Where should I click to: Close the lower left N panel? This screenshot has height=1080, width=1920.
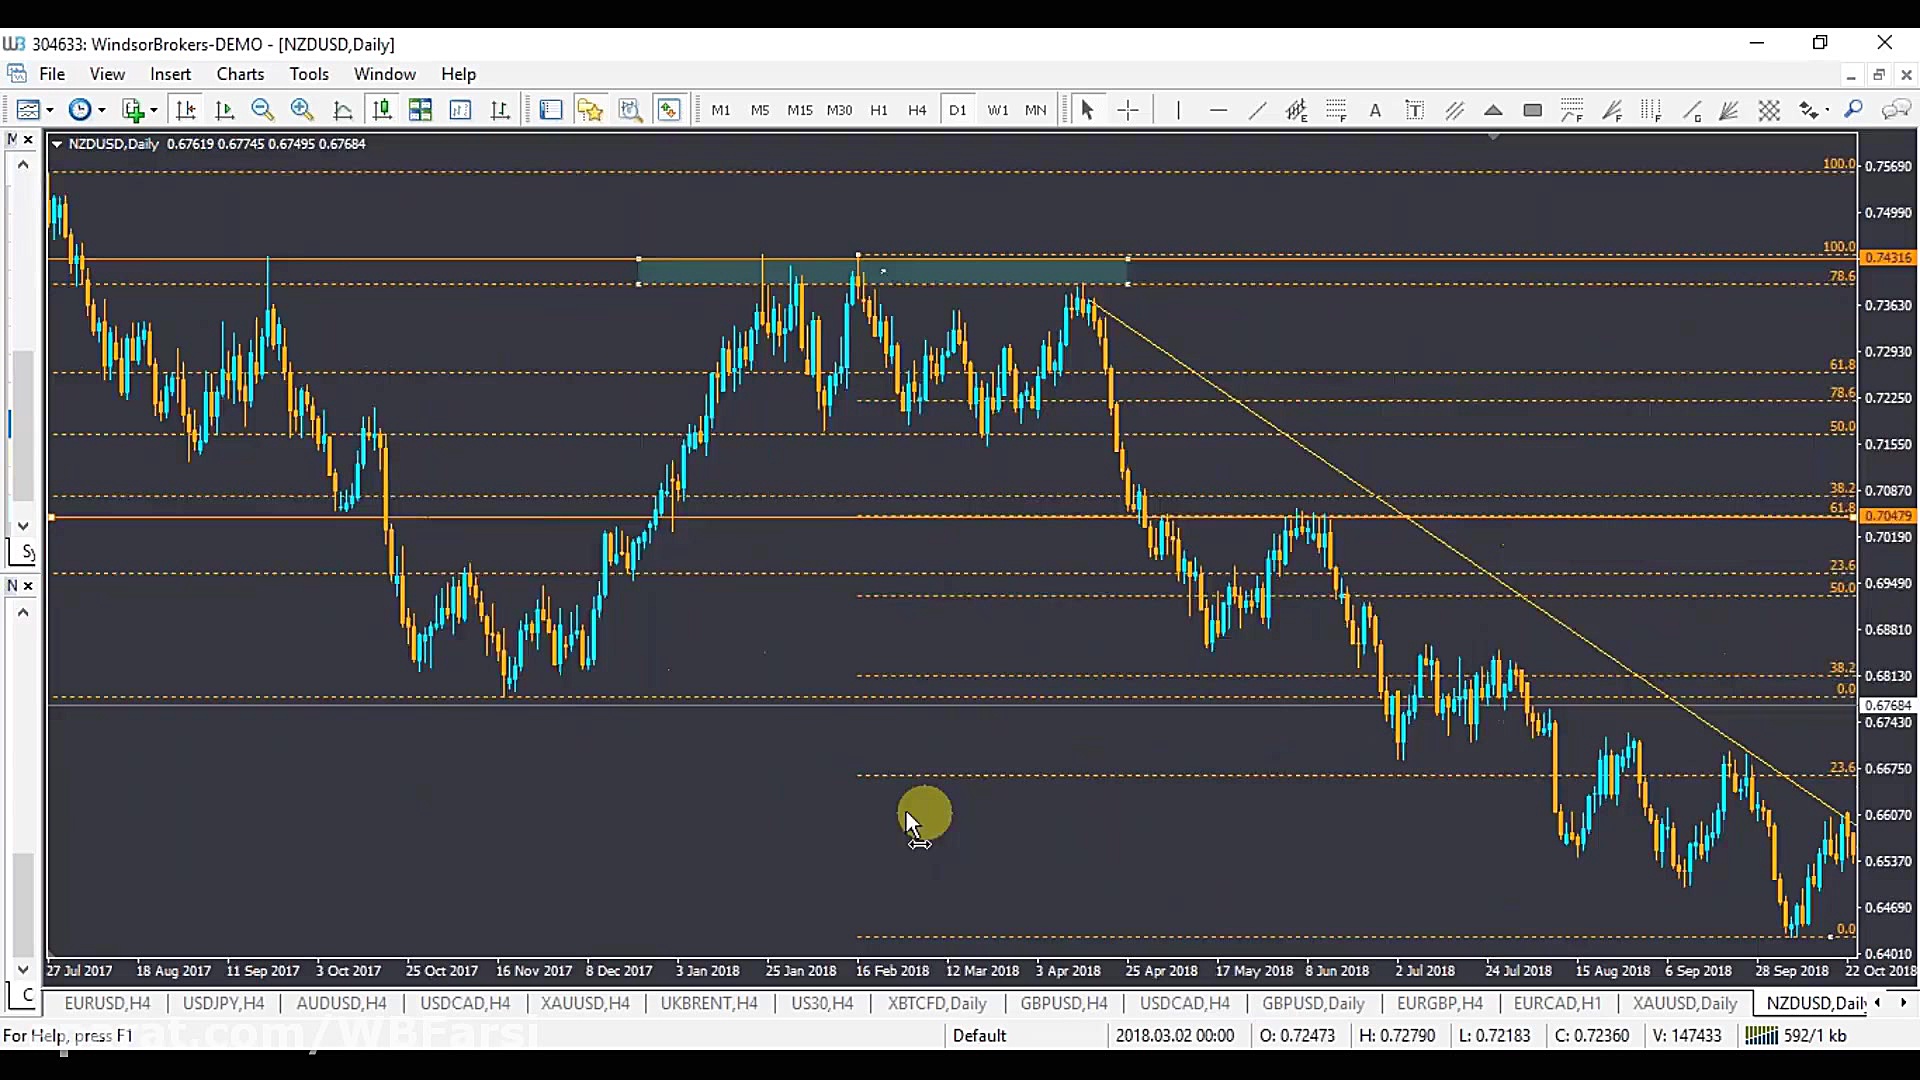click(x=28, y=586)
